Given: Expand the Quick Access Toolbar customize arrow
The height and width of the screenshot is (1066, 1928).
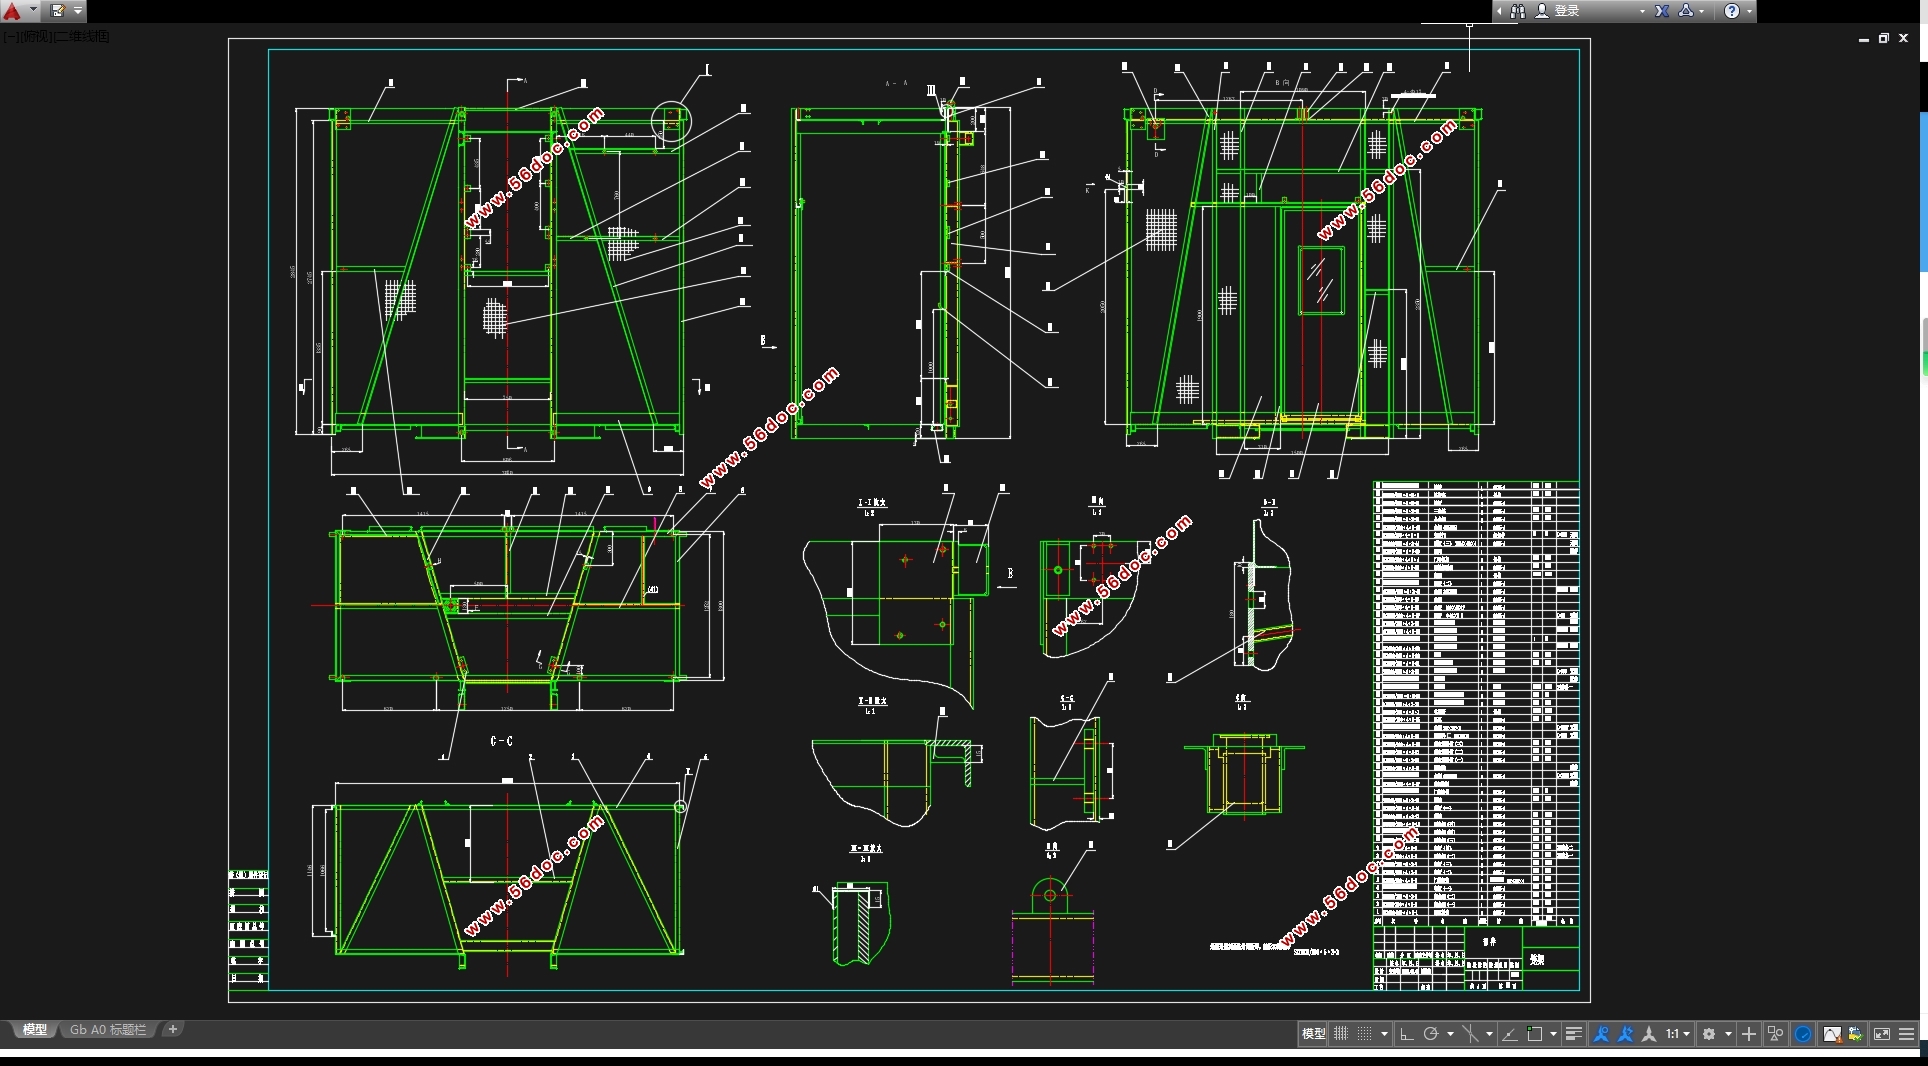Looking at the screenshot, I should pyautogui.click(x=78, y=11).
